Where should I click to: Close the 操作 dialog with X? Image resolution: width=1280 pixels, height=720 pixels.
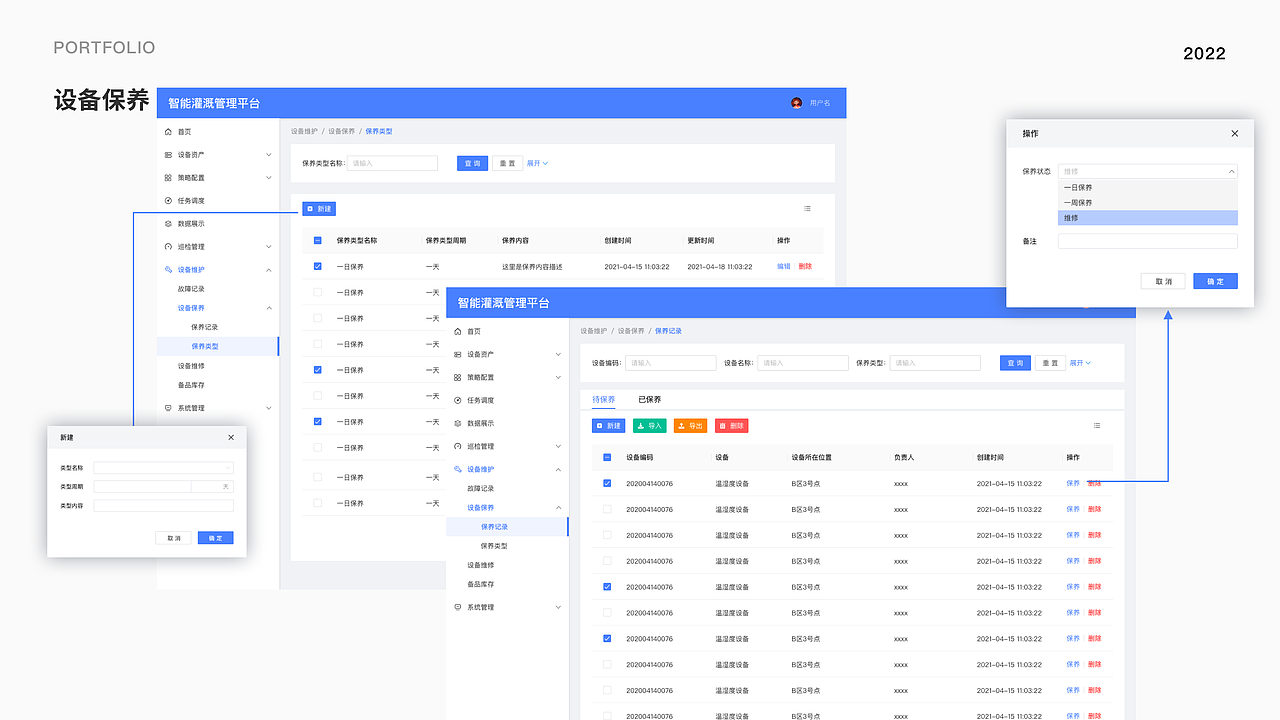pos(1235,133)
